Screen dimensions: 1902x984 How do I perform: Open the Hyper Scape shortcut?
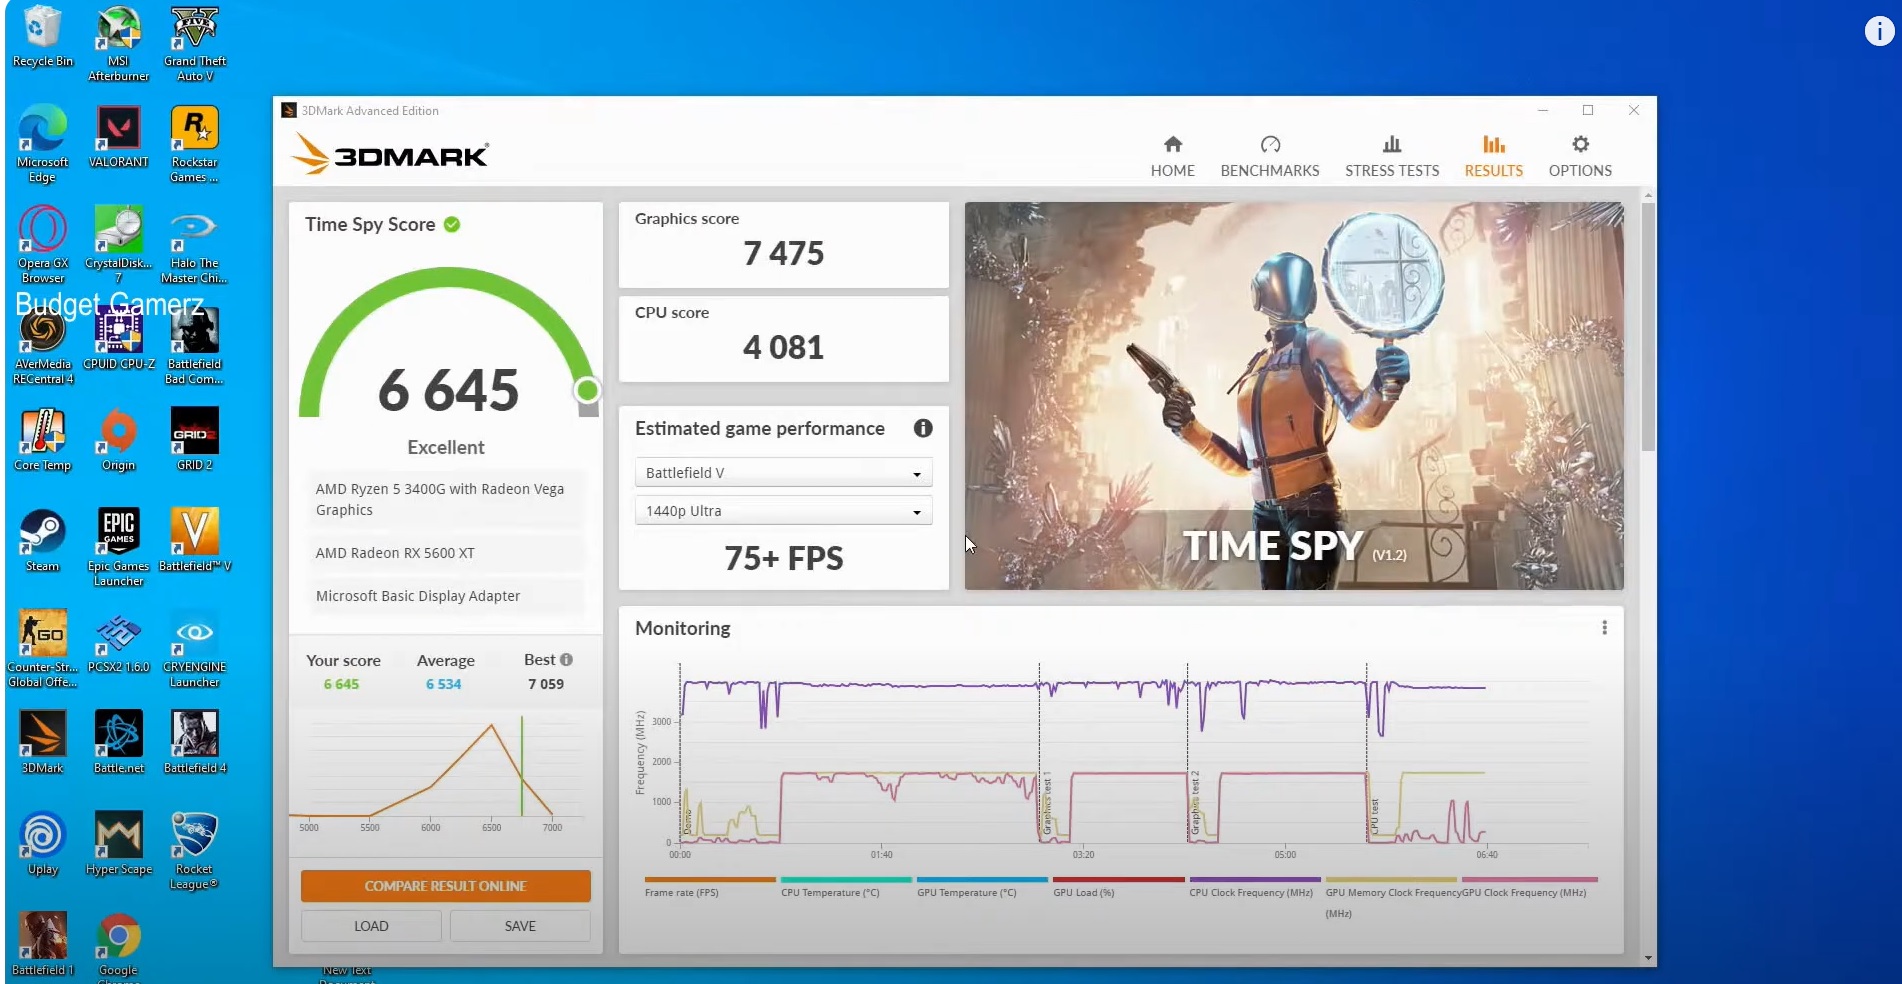coord(118,844)
